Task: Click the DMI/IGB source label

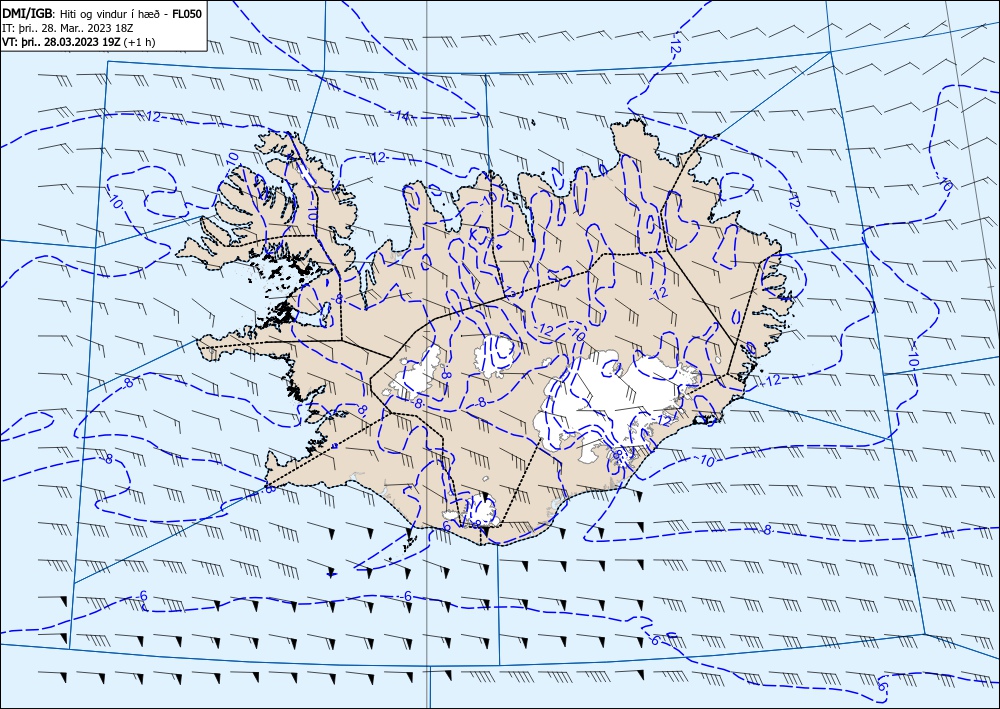Action: [x=28, y=13]
